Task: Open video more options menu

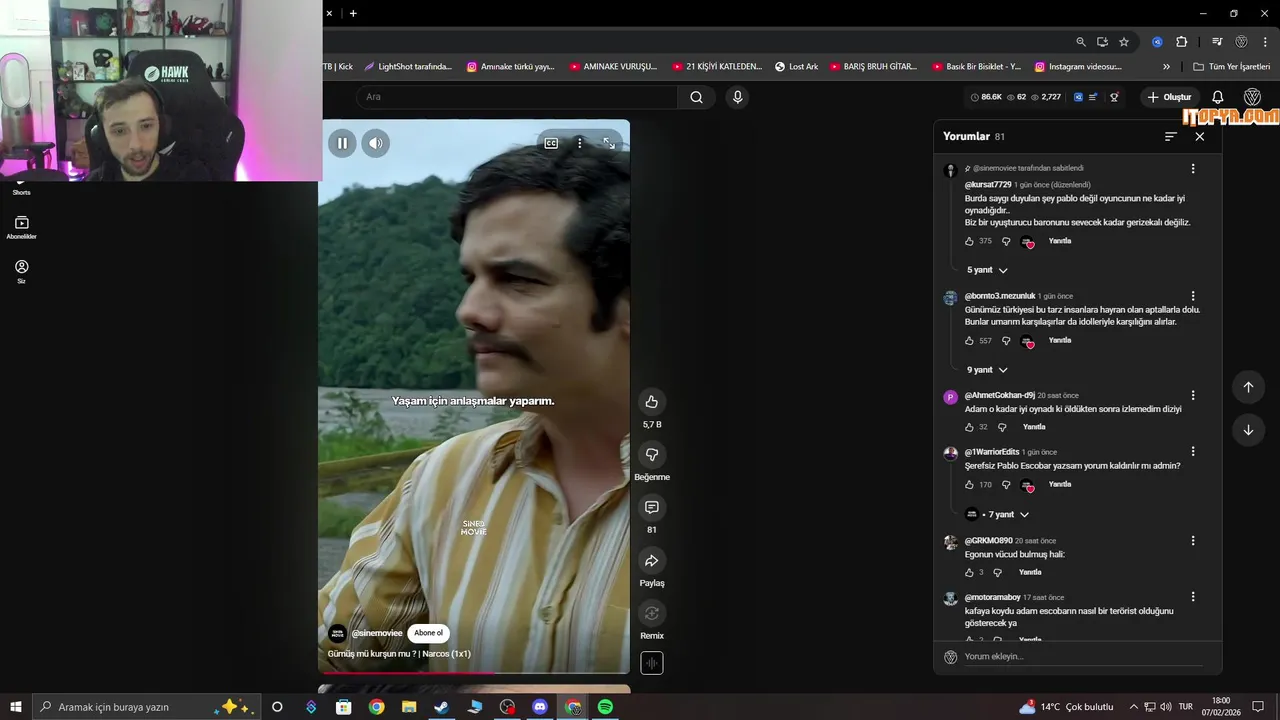Action: [579, 143]
